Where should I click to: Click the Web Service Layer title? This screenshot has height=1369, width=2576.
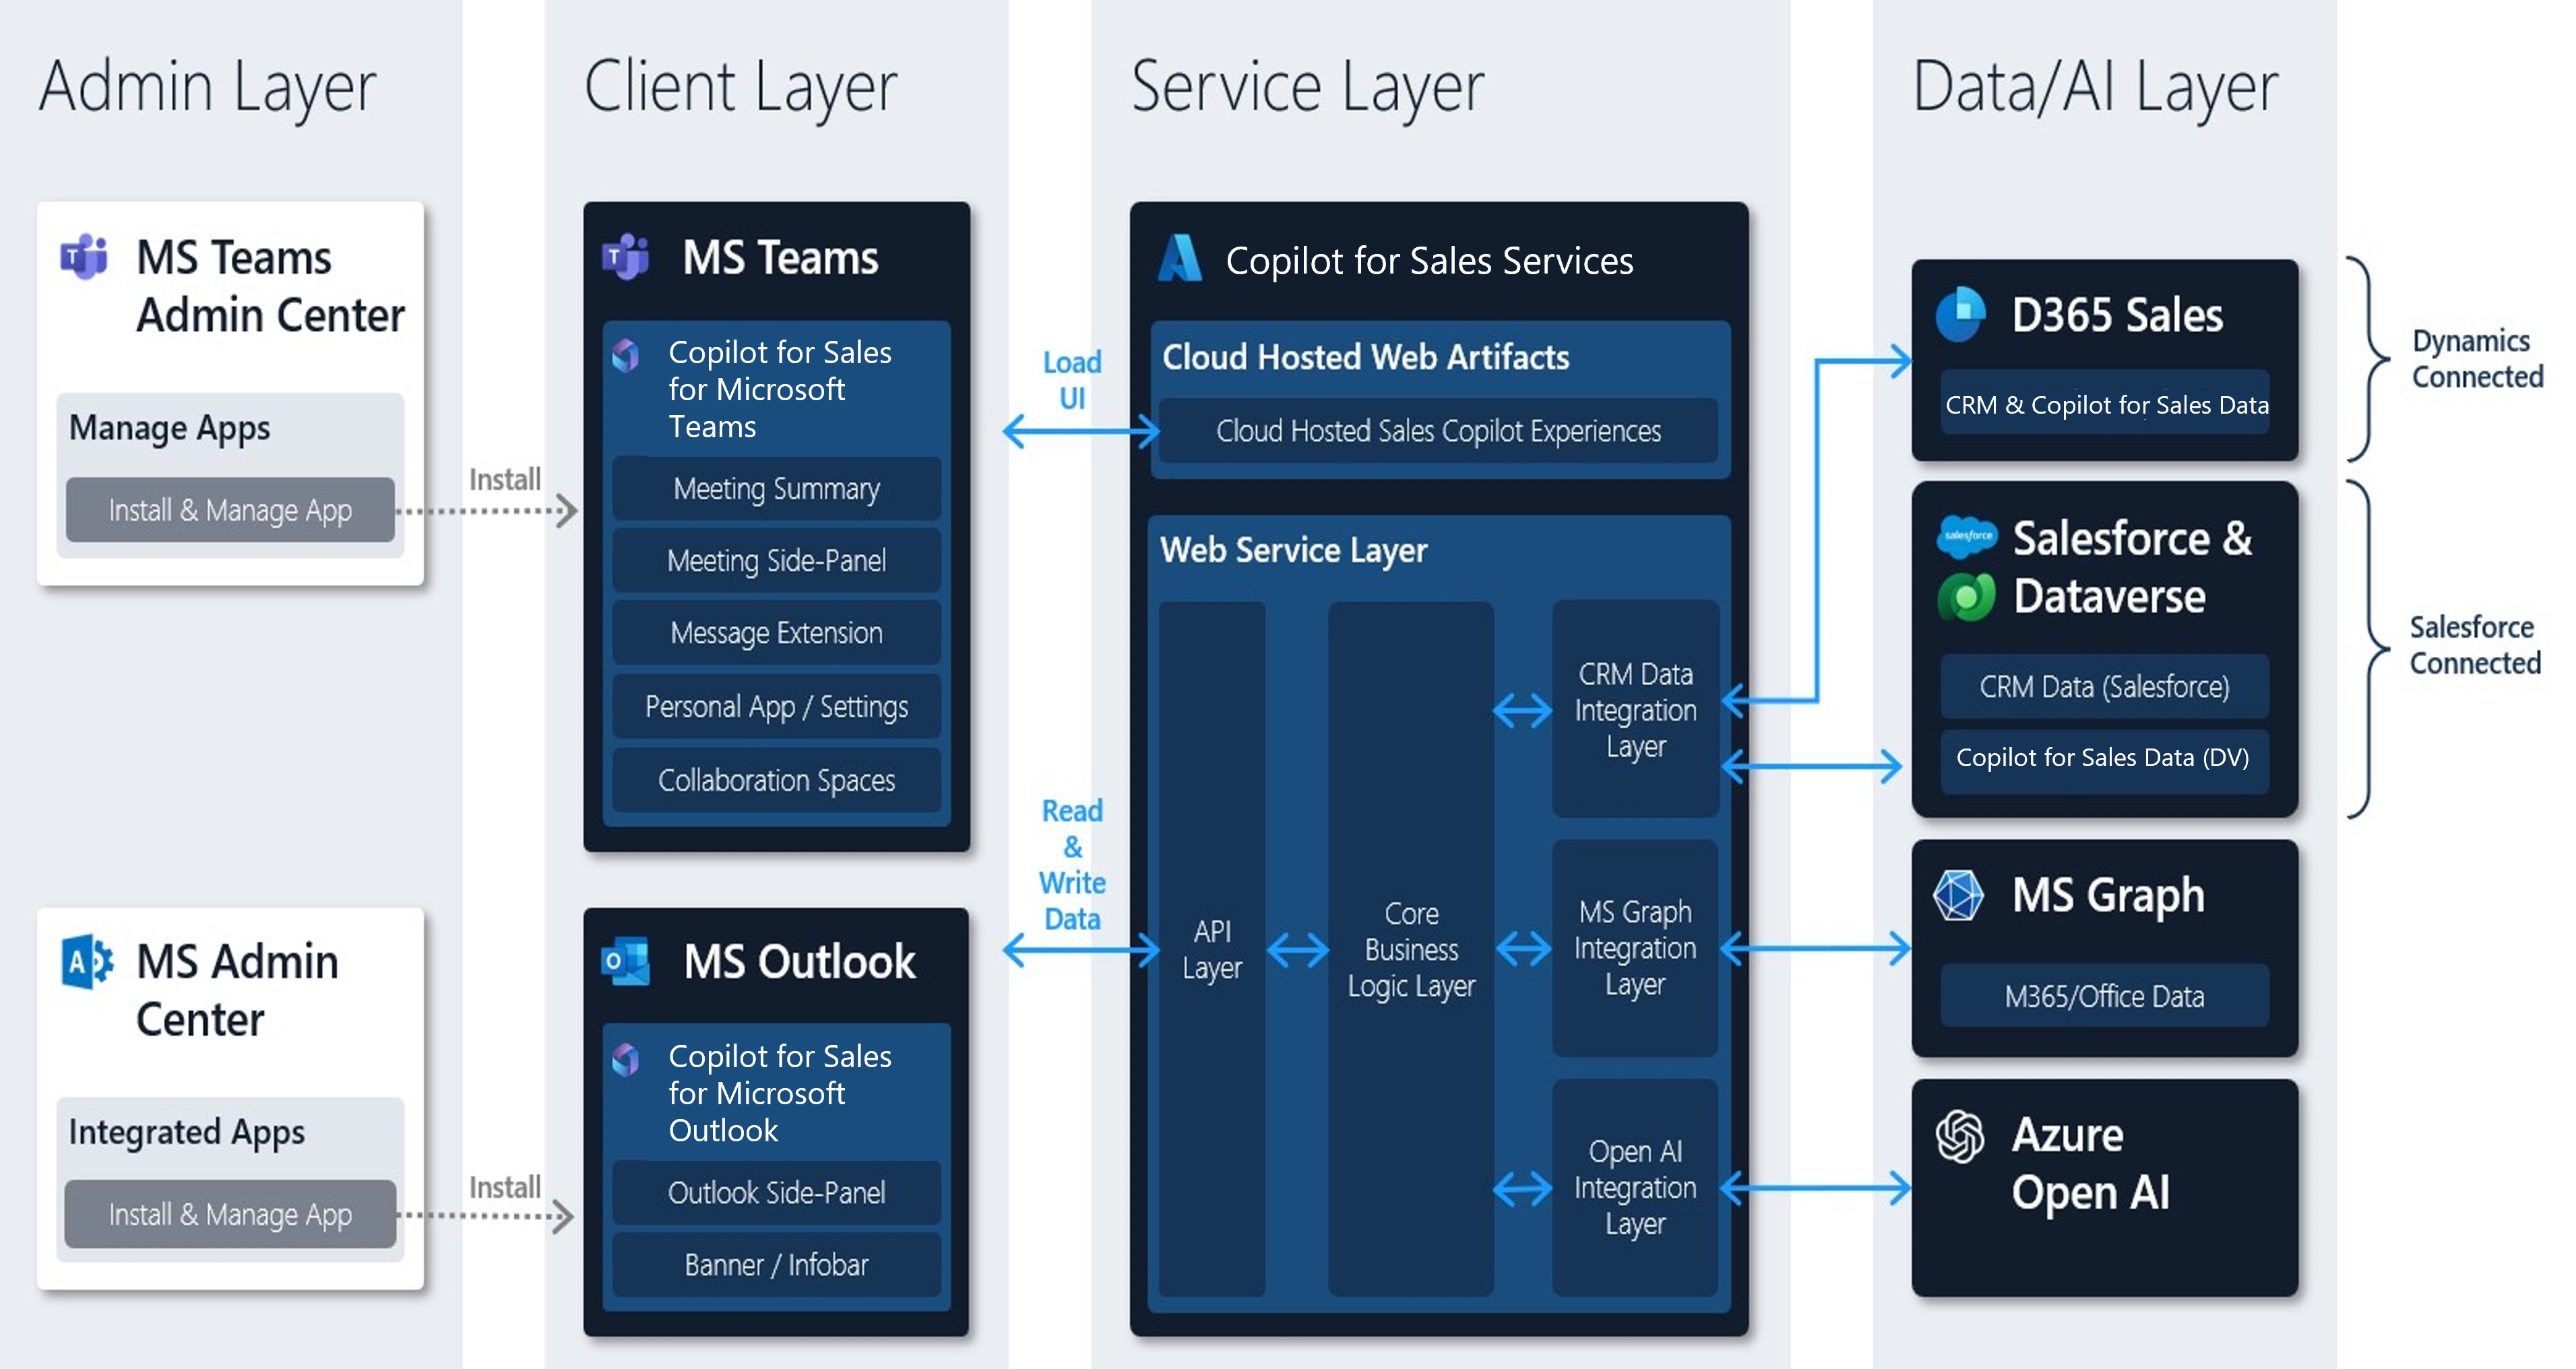click(1294, 550)
